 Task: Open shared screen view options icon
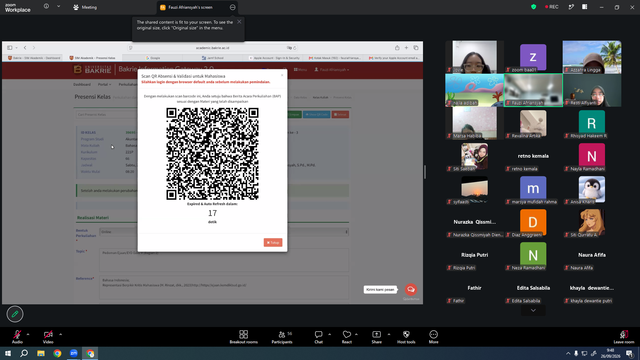click(232, 7)
